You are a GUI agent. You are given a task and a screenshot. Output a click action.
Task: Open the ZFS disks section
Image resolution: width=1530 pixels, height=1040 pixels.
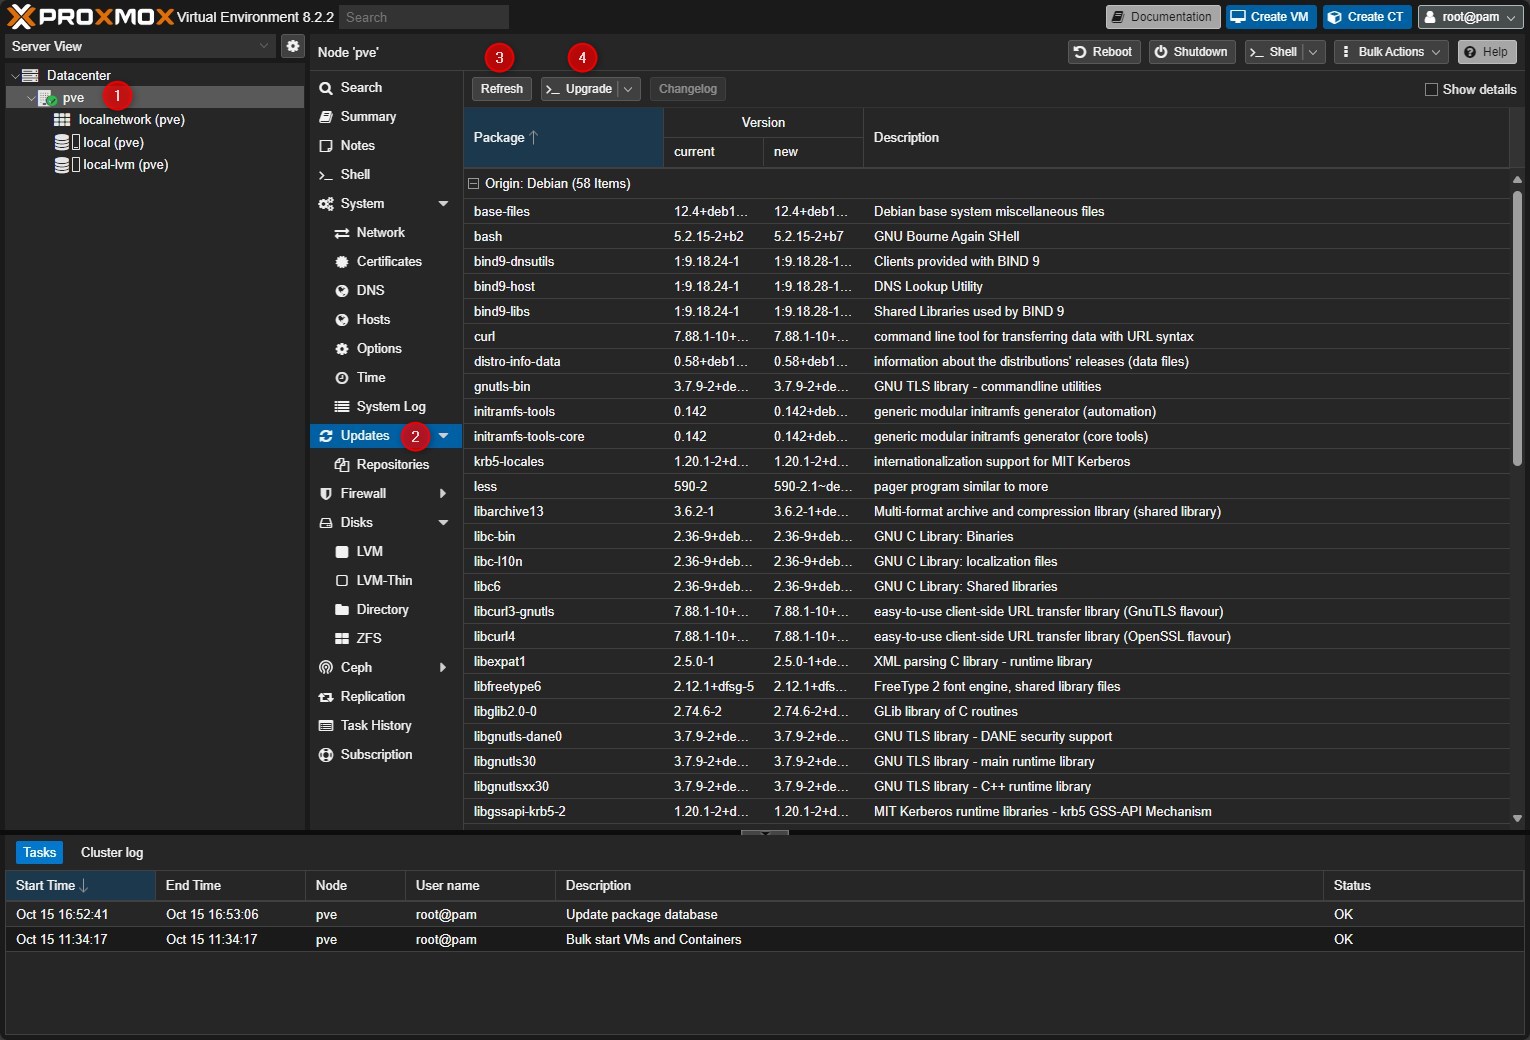(368, 639)
